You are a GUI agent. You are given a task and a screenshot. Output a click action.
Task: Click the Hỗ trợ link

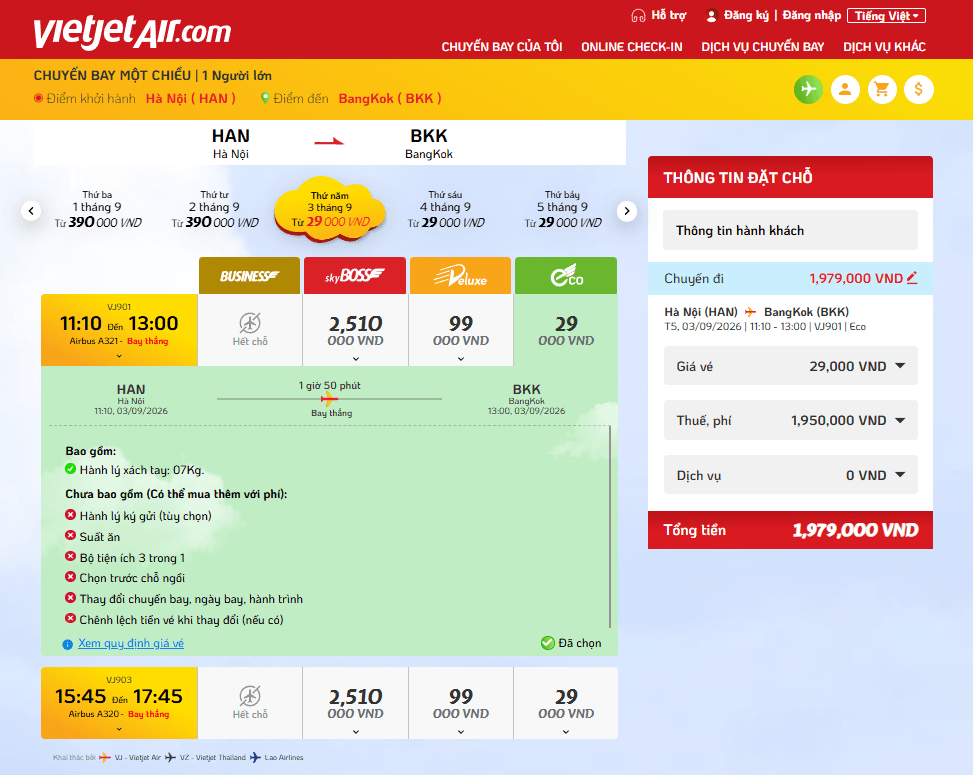pyautogui.click(x=668, y=16)
